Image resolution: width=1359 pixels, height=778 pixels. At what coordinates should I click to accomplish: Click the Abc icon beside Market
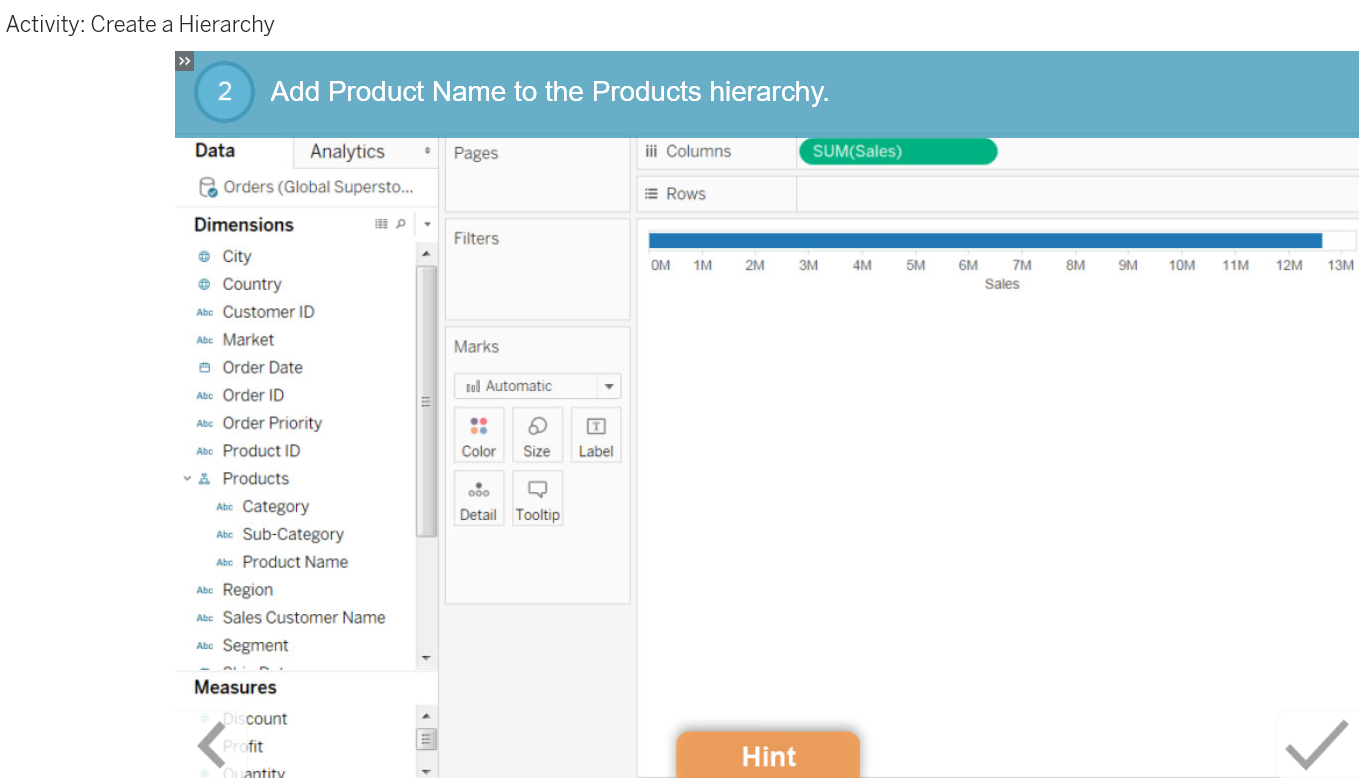click(x=205, y=340)
